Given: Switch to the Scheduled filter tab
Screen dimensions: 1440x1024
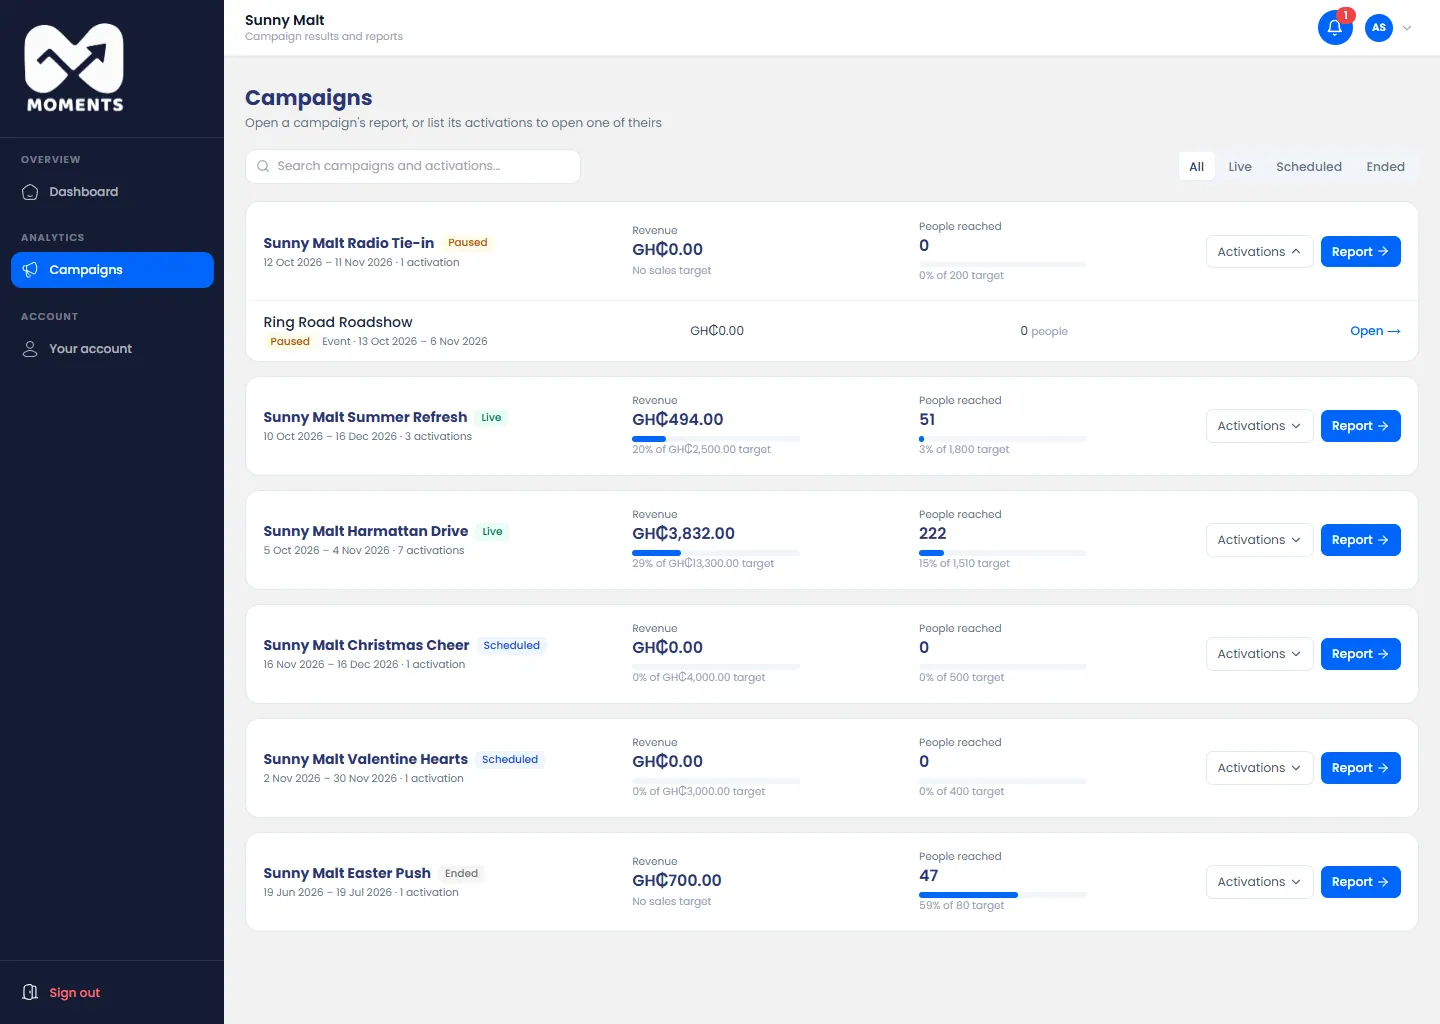Looking at the screenshot, I should tap(1309, 167).
